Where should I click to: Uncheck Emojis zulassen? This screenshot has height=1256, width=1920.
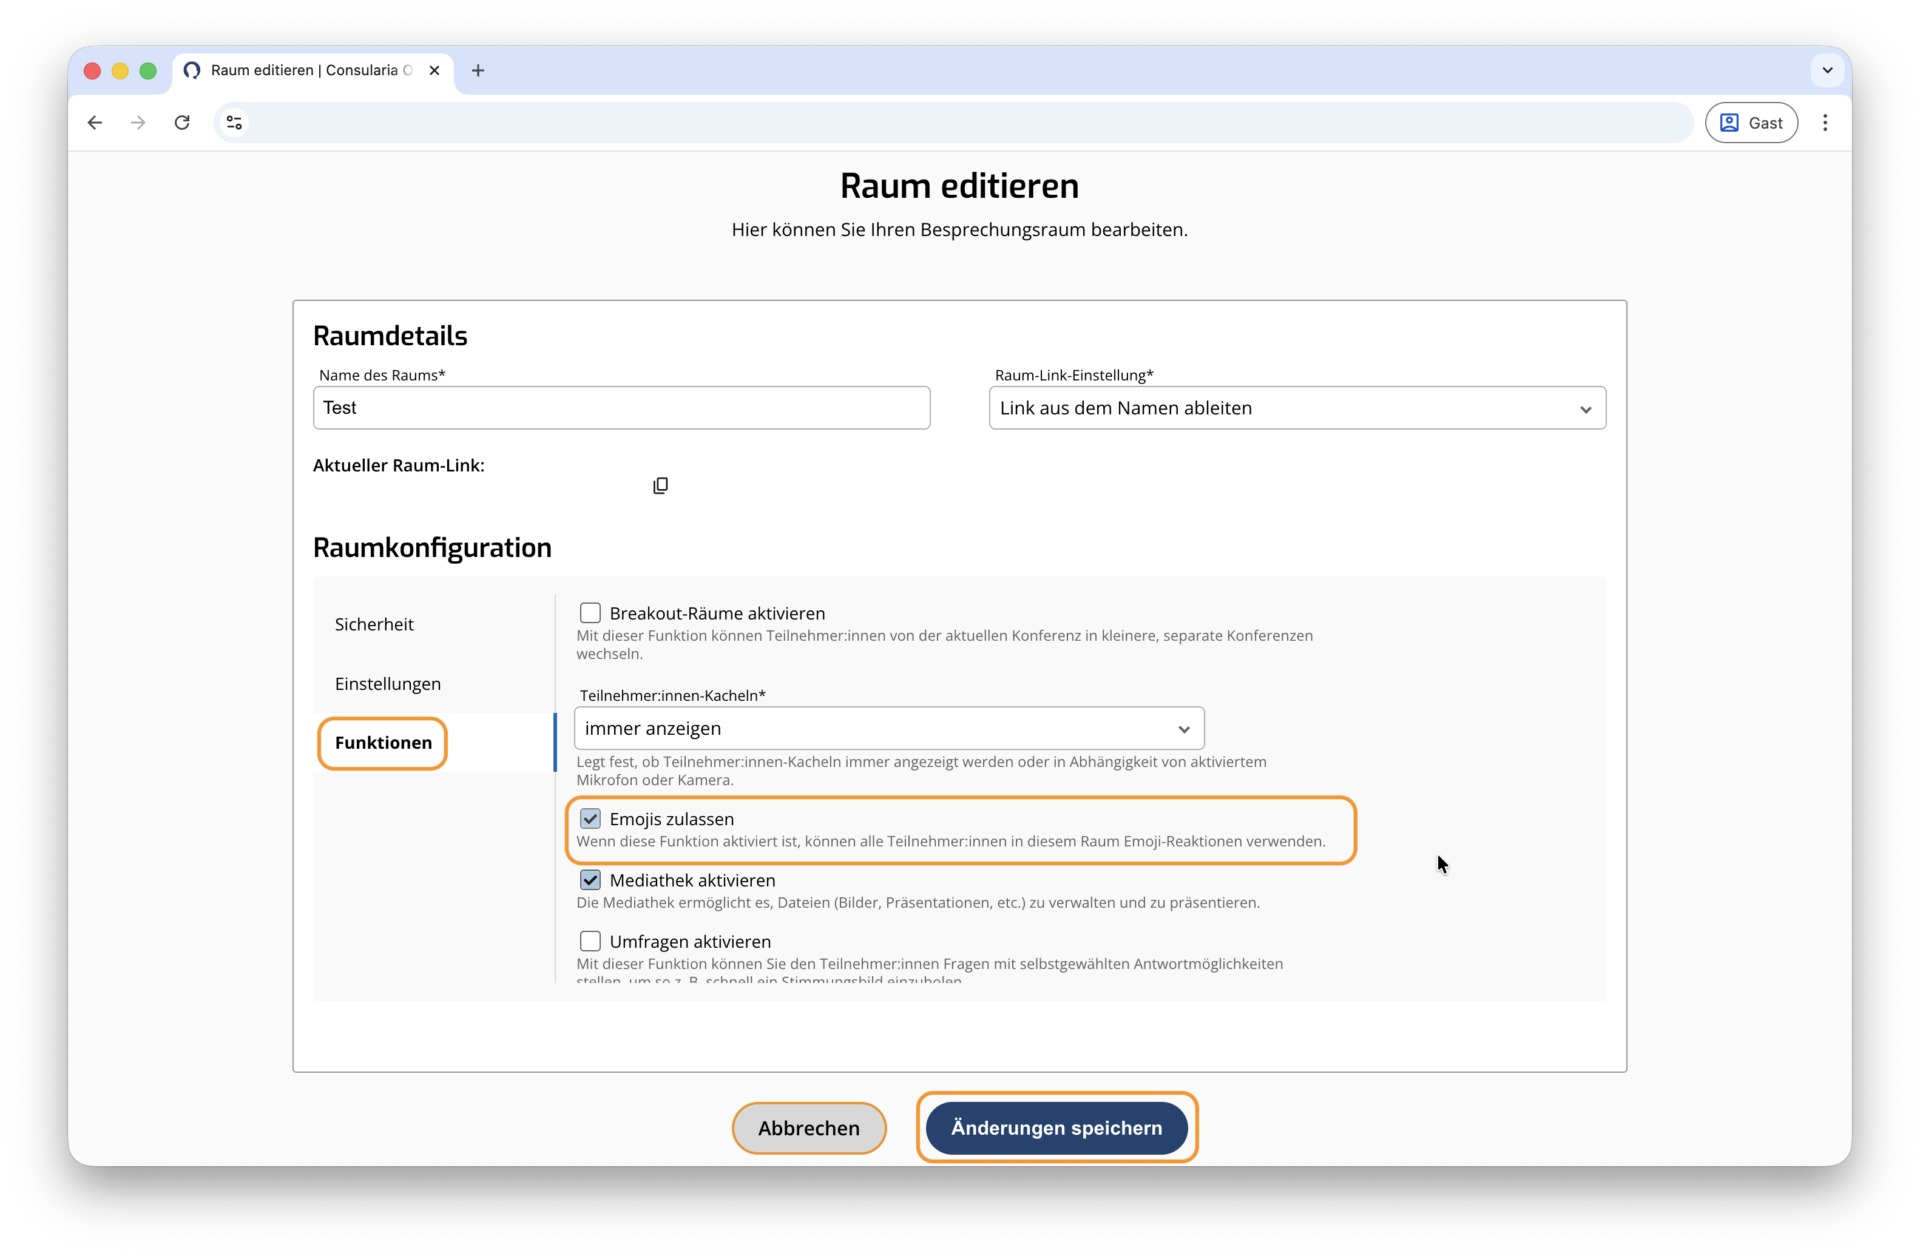click(590, 819)
